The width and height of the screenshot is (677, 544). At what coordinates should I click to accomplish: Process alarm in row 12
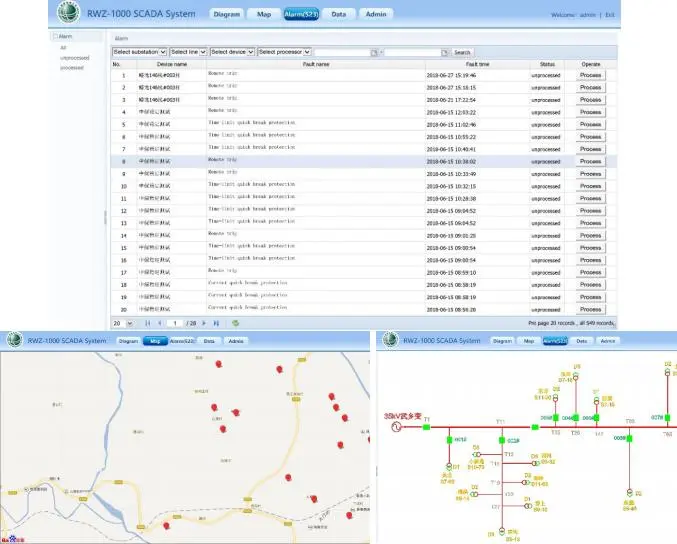point(590,211)
